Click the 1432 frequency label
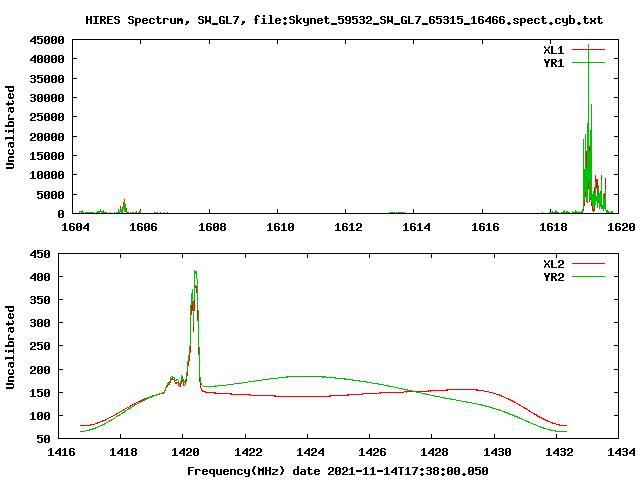This screenshot has width=640, height=480. [559, 452]
